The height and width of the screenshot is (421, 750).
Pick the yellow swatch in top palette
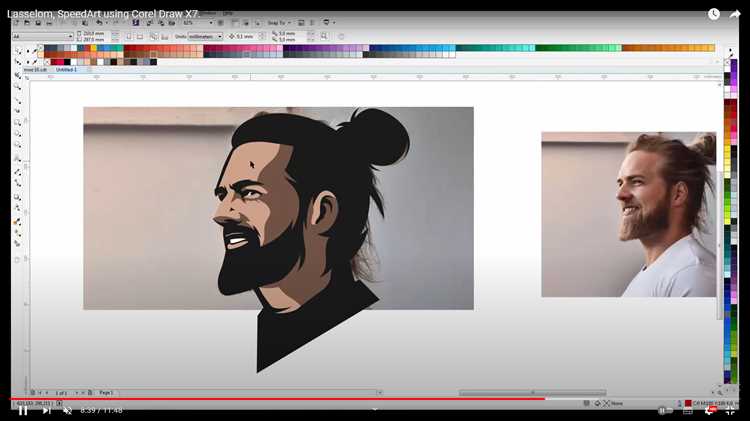tap(94, 48)
